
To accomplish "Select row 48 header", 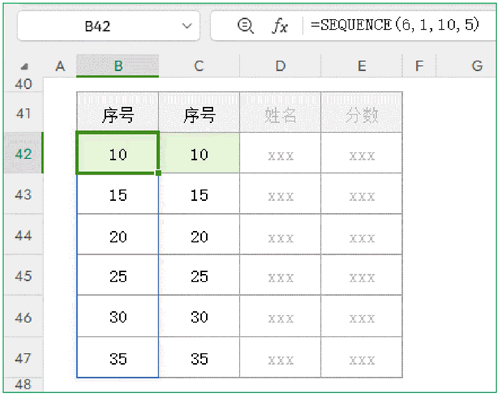I will (x=23, y=385).
